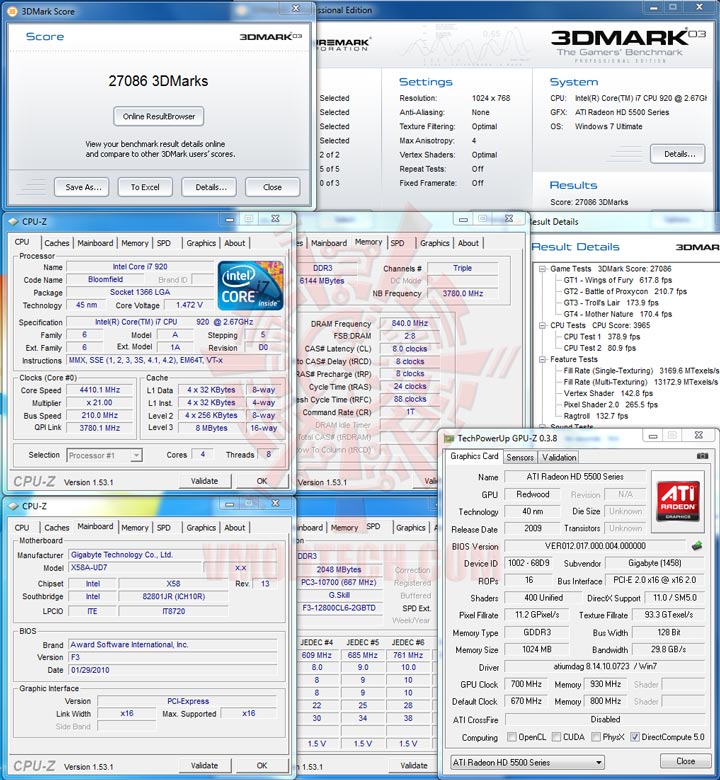Click Validate in the CPU-Z processor window

click(x=205, y=481)
